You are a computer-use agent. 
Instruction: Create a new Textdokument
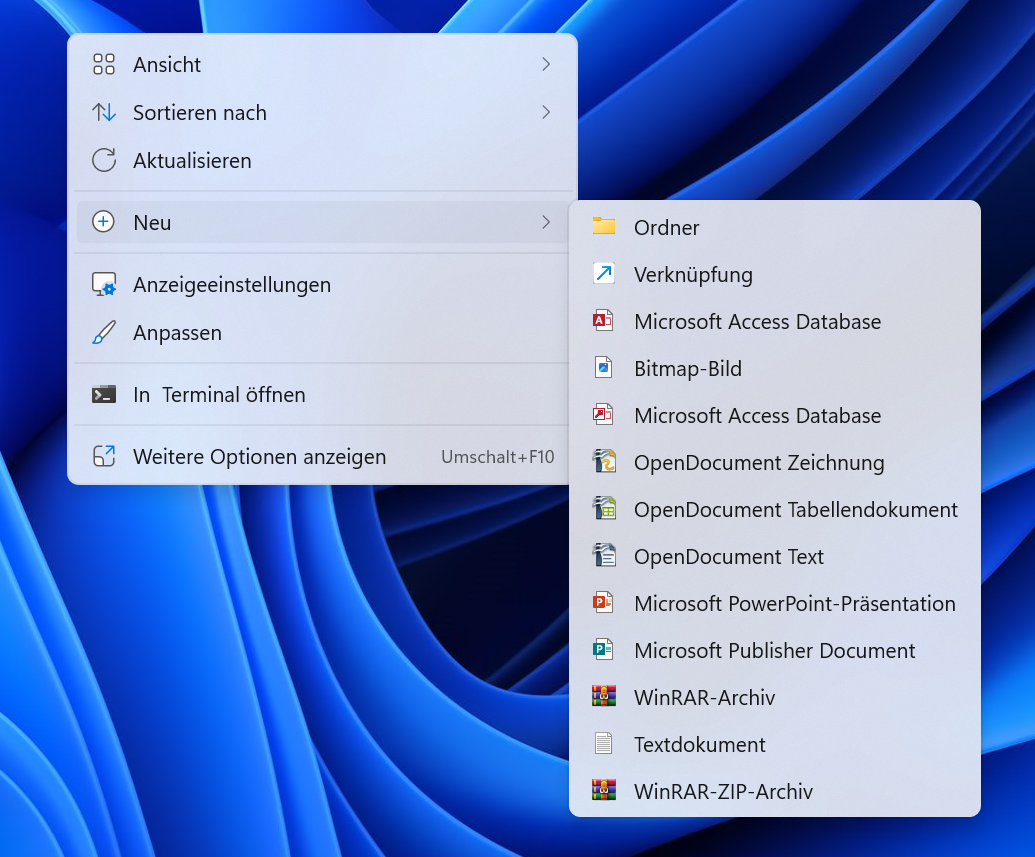point(775,744)
